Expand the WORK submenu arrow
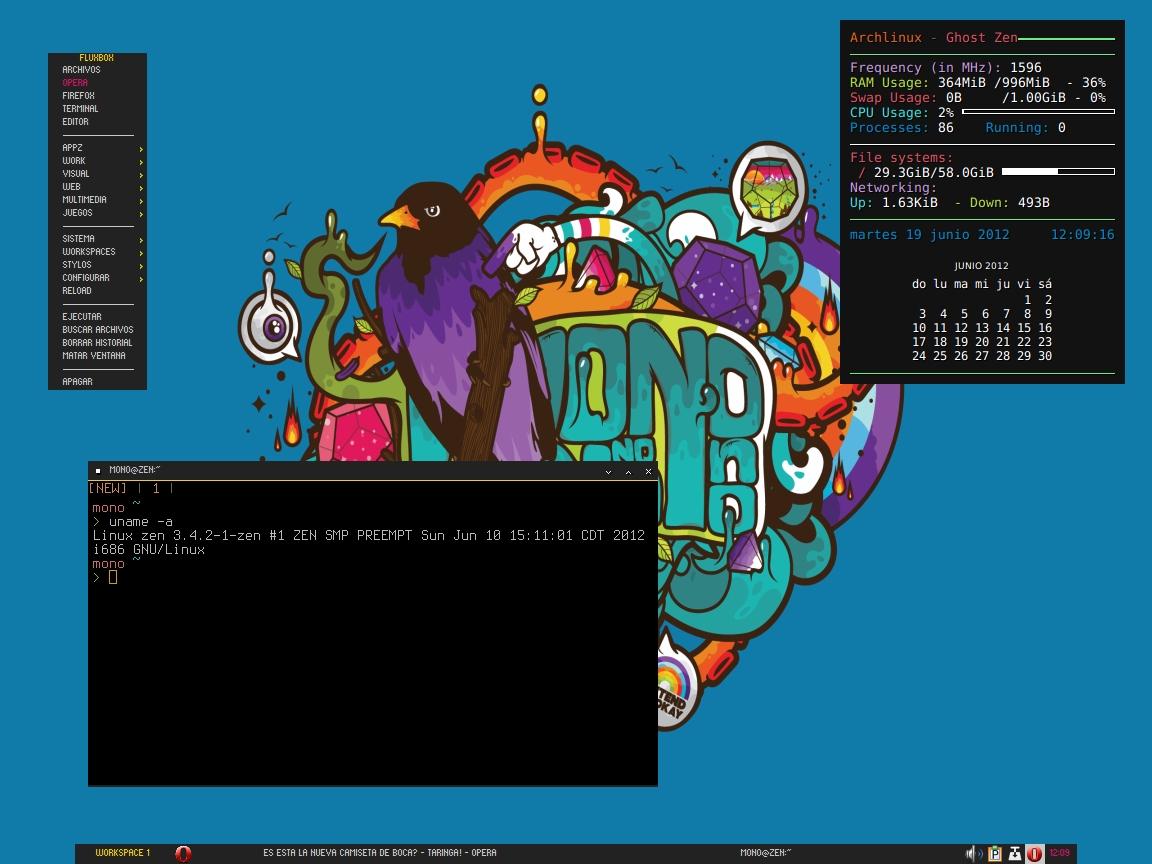 pos(140,162)
